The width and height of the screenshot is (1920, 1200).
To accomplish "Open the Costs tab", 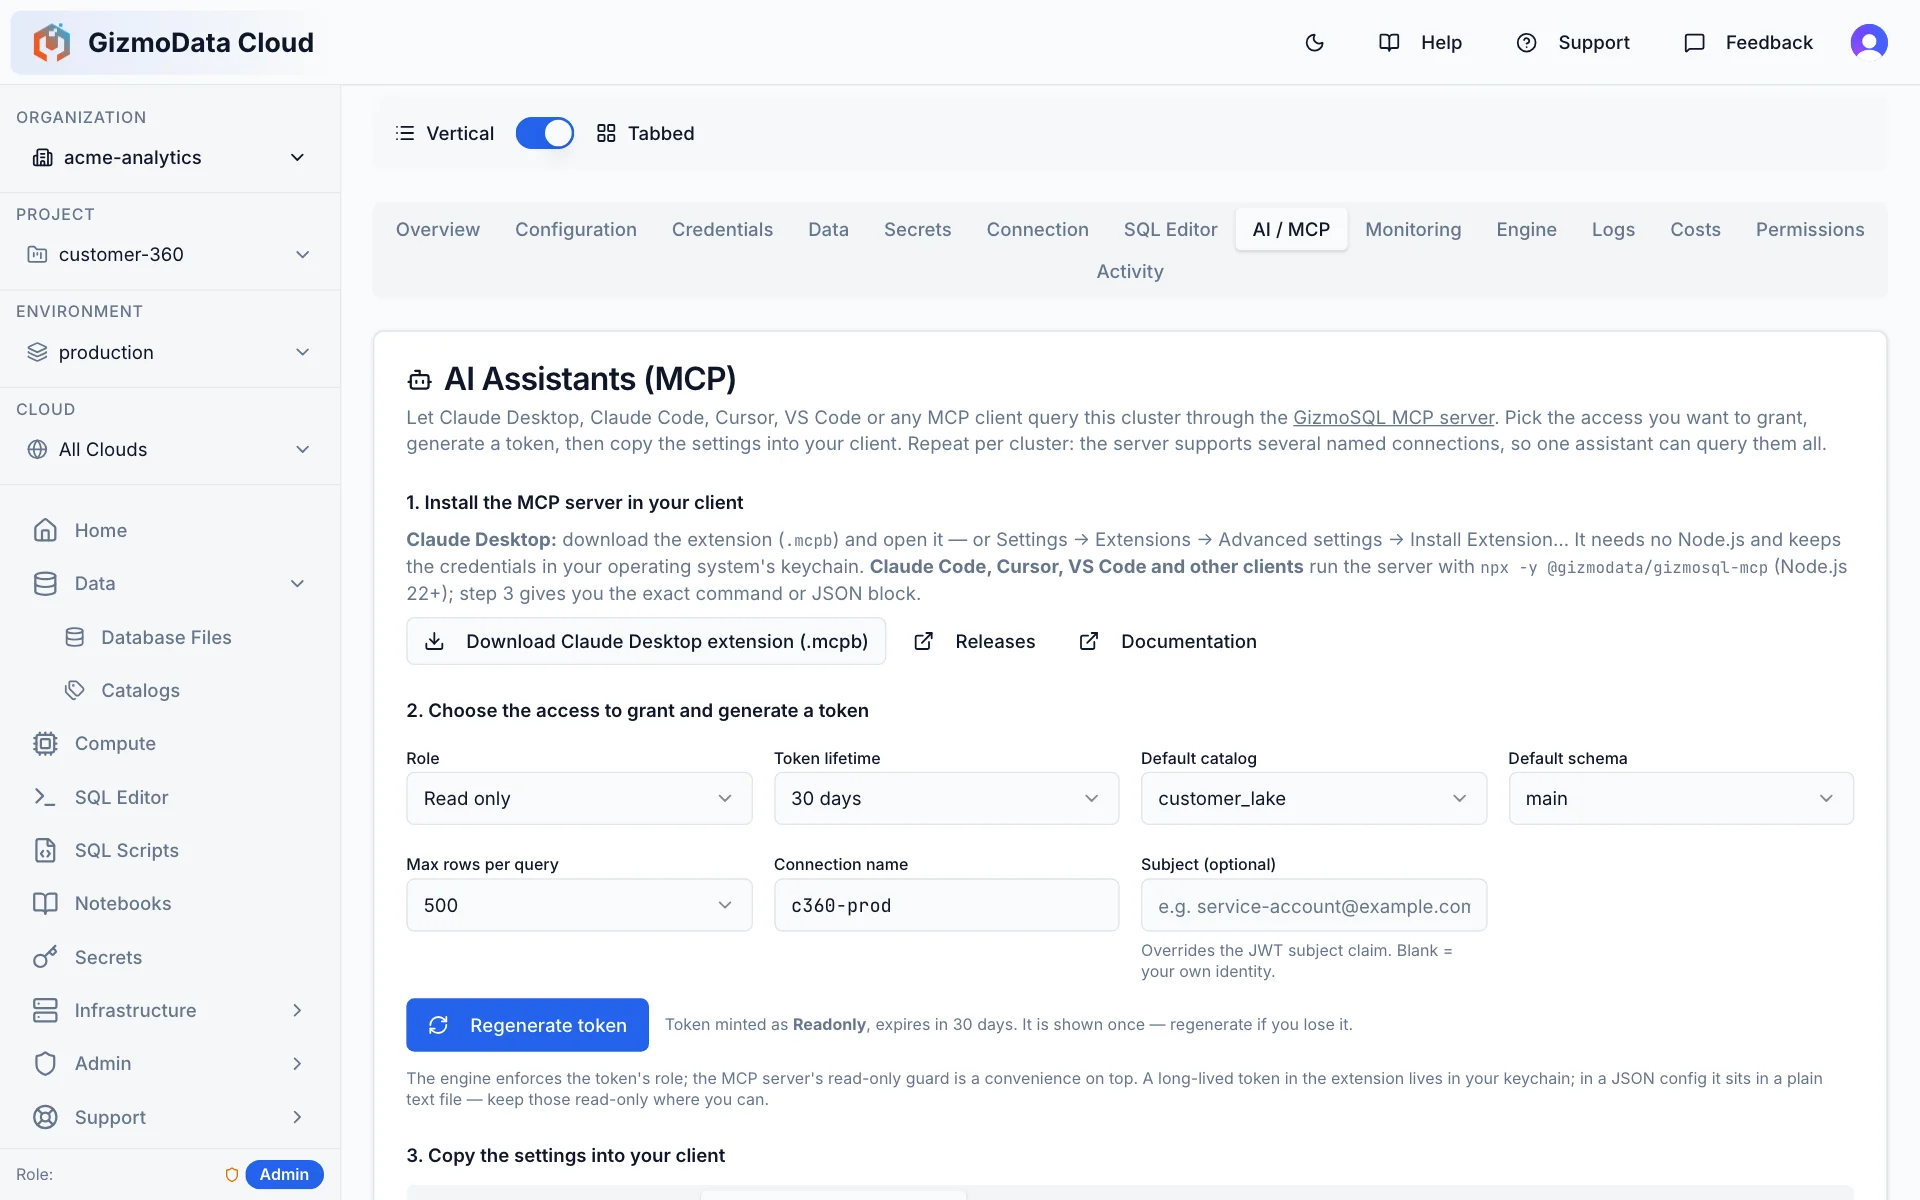I will (1695, 229).
